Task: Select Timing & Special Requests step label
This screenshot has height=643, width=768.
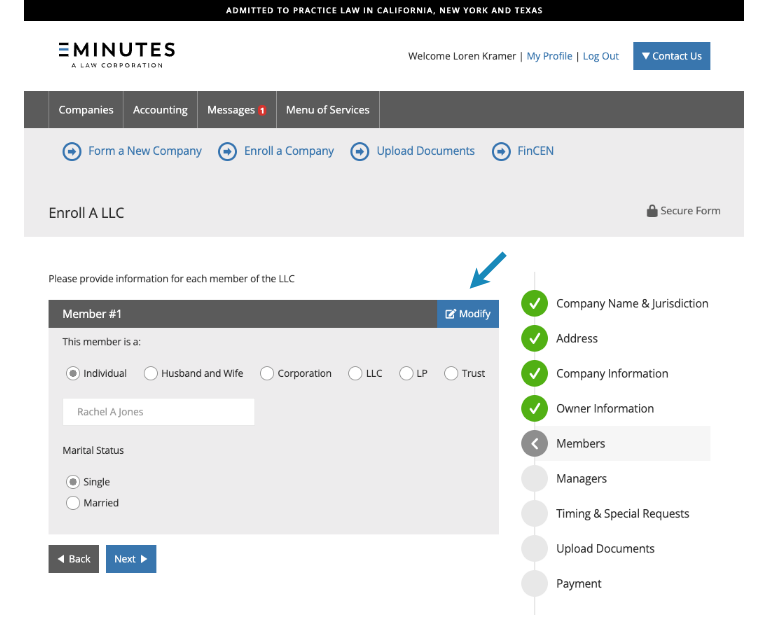Action: [x=623, y=514]
